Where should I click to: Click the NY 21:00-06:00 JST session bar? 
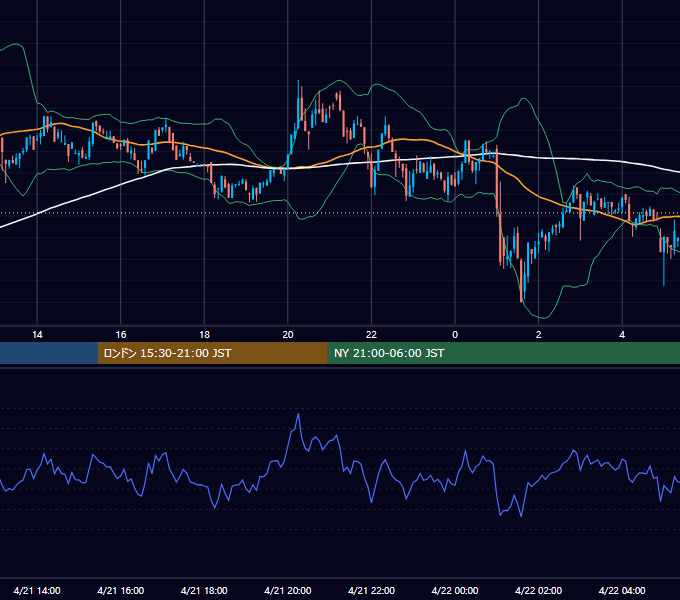pyautogui.click(x=503, y=353)
